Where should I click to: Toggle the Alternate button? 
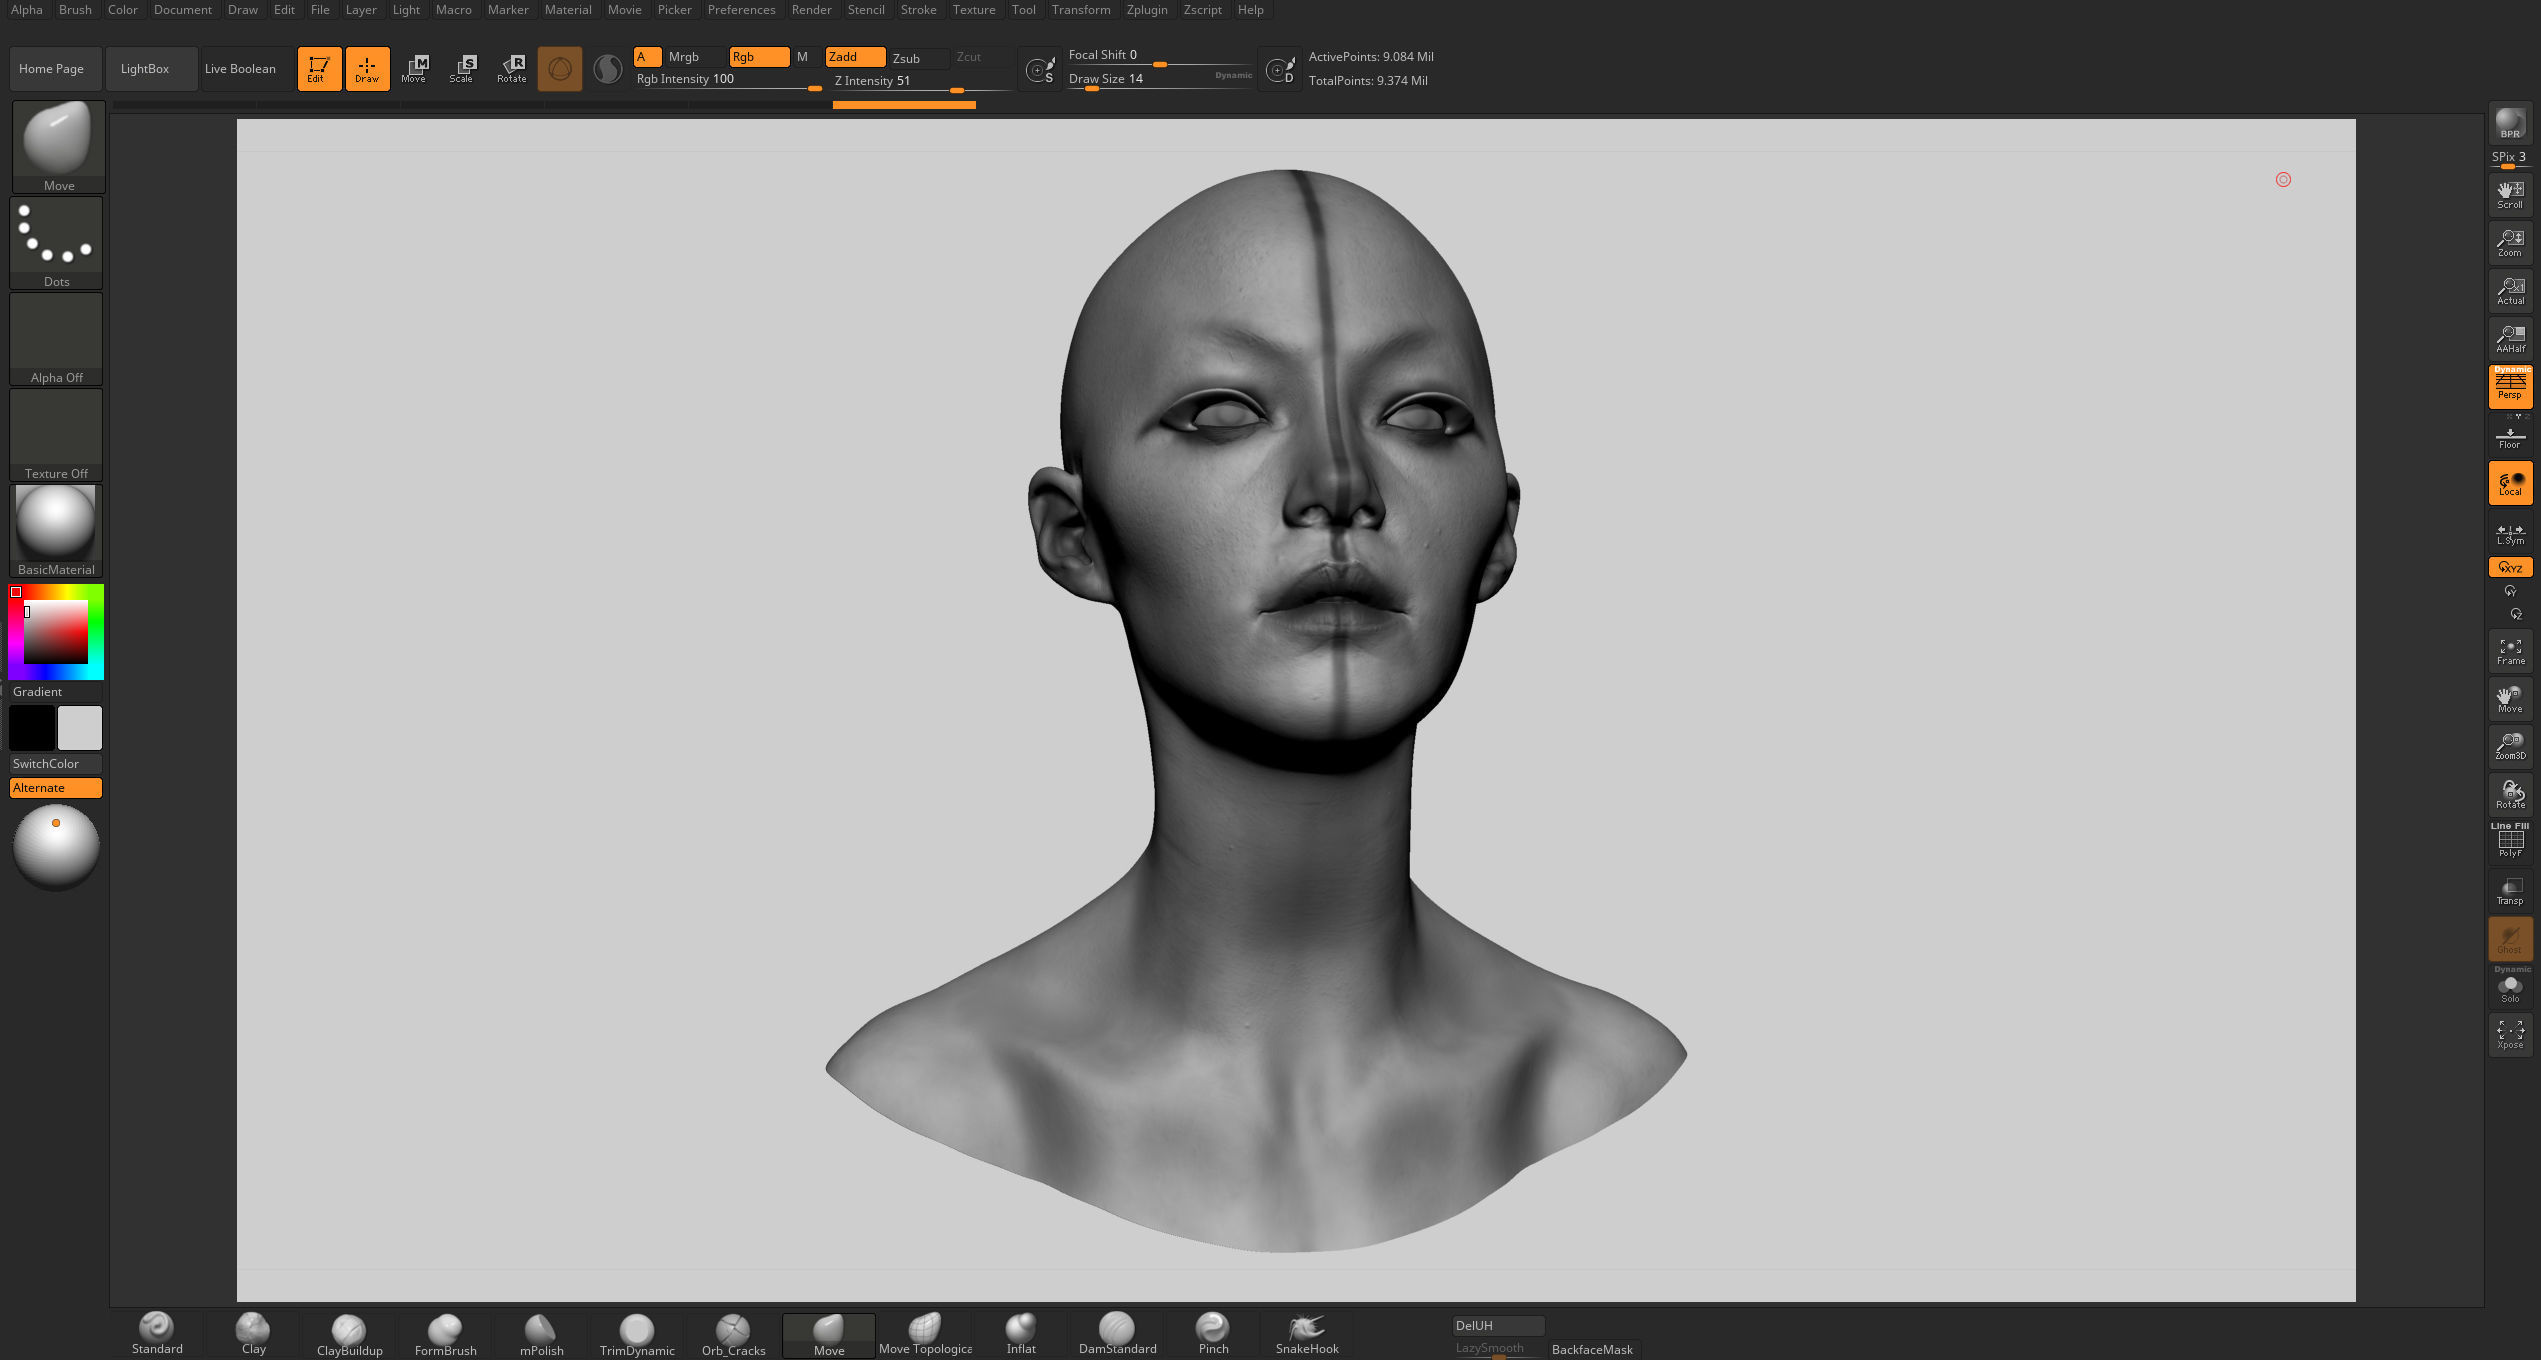pos(56,788)
